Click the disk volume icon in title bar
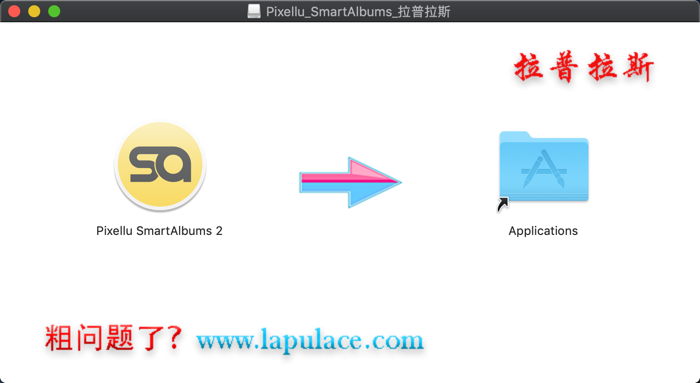 tap(254, 11)
